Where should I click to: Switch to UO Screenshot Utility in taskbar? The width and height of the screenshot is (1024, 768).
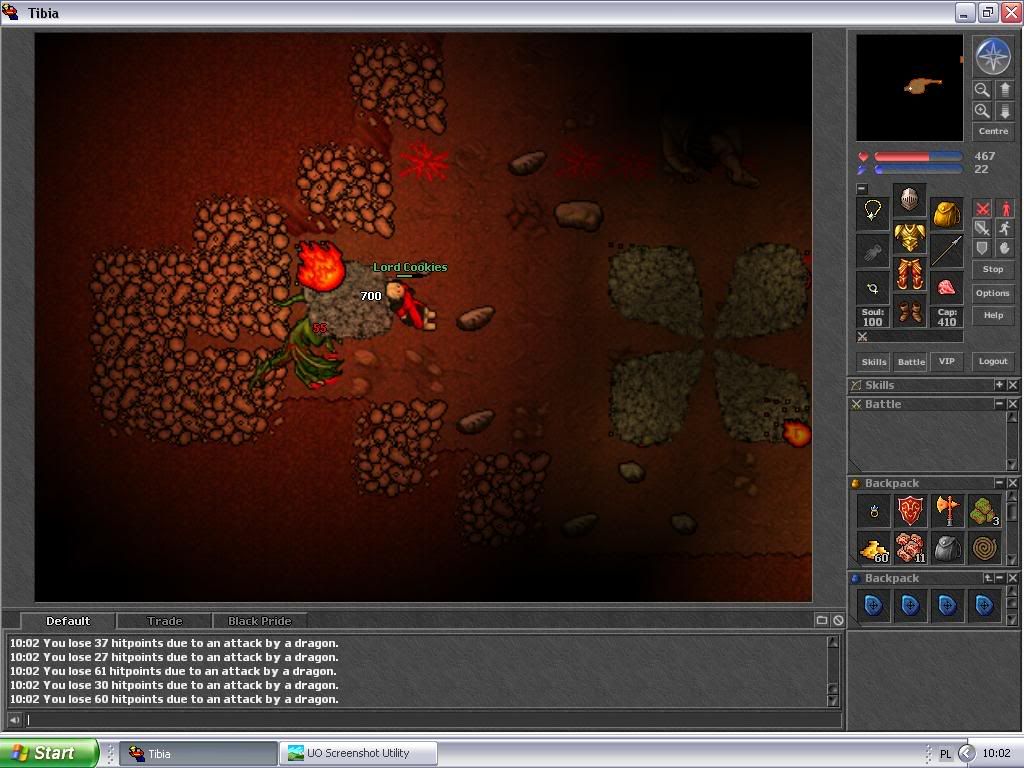[x=358, y=753]
